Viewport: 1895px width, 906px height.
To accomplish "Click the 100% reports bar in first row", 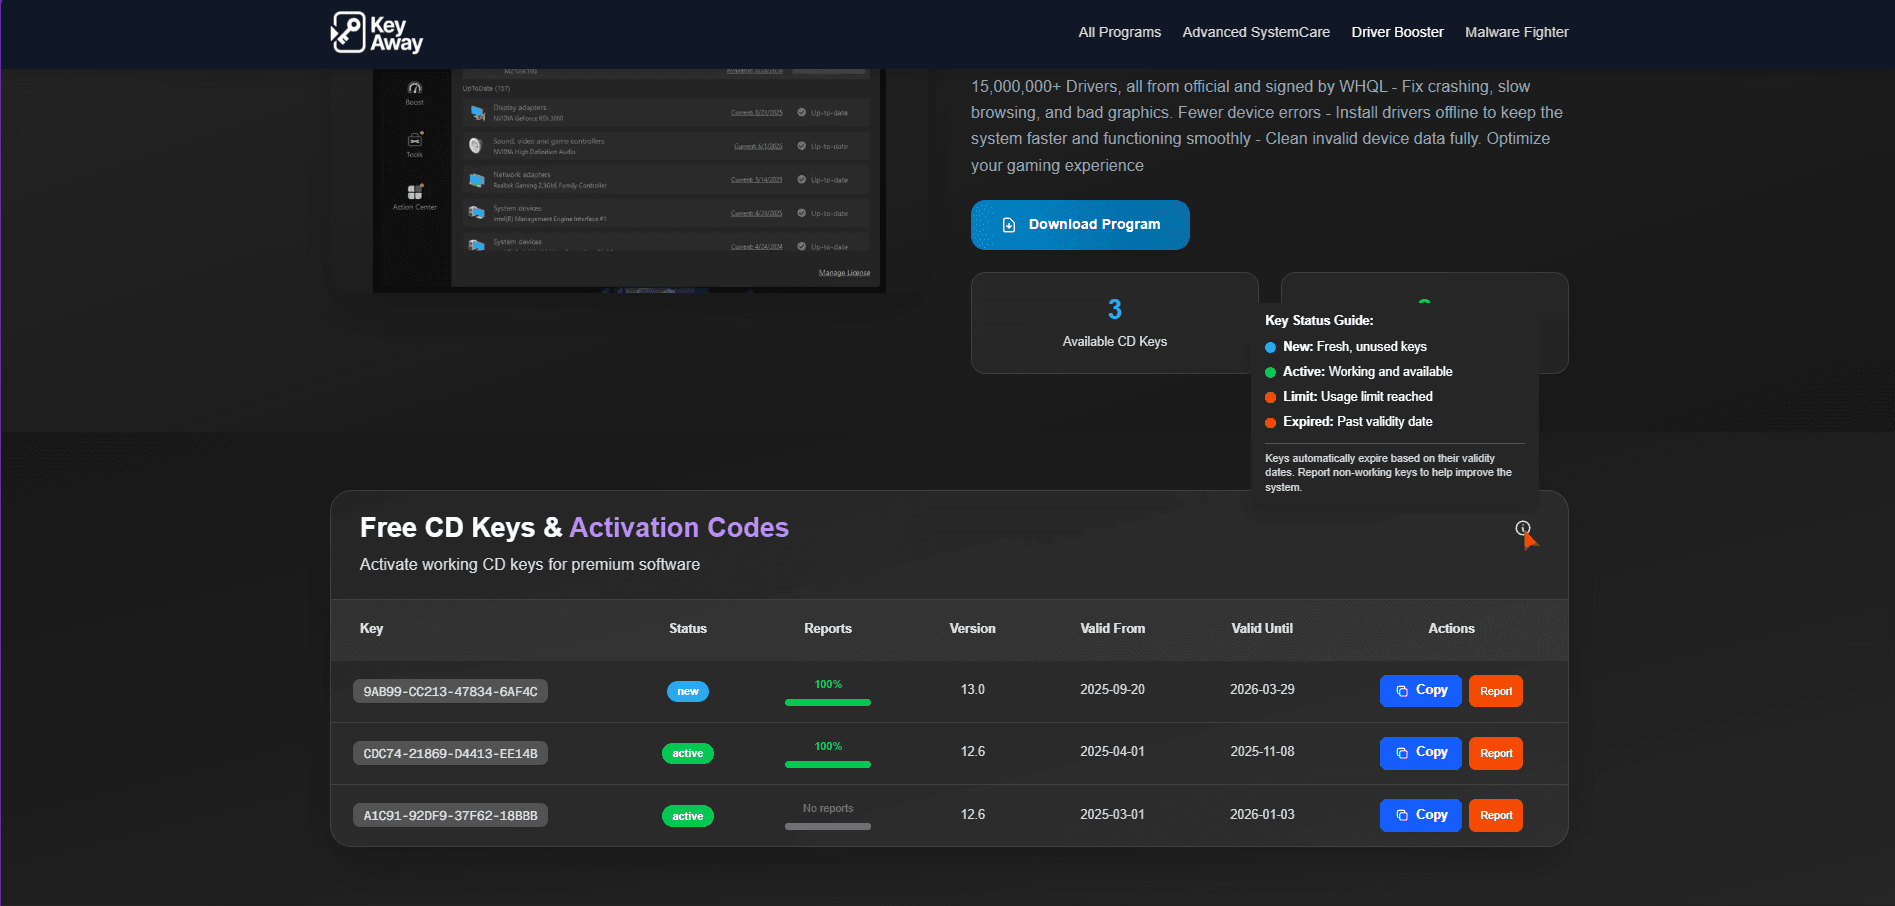I will [x=827, y=702].
